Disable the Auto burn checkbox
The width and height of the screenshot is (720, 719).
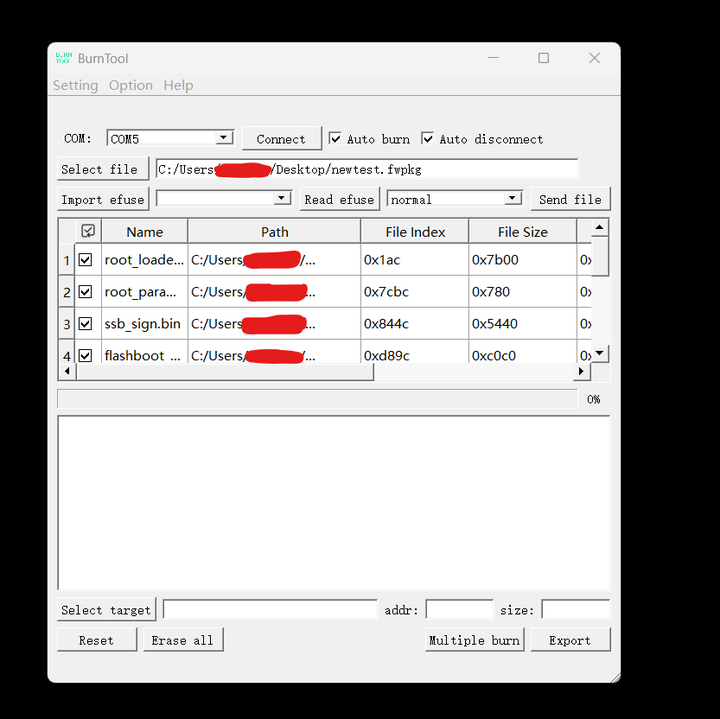335,138
